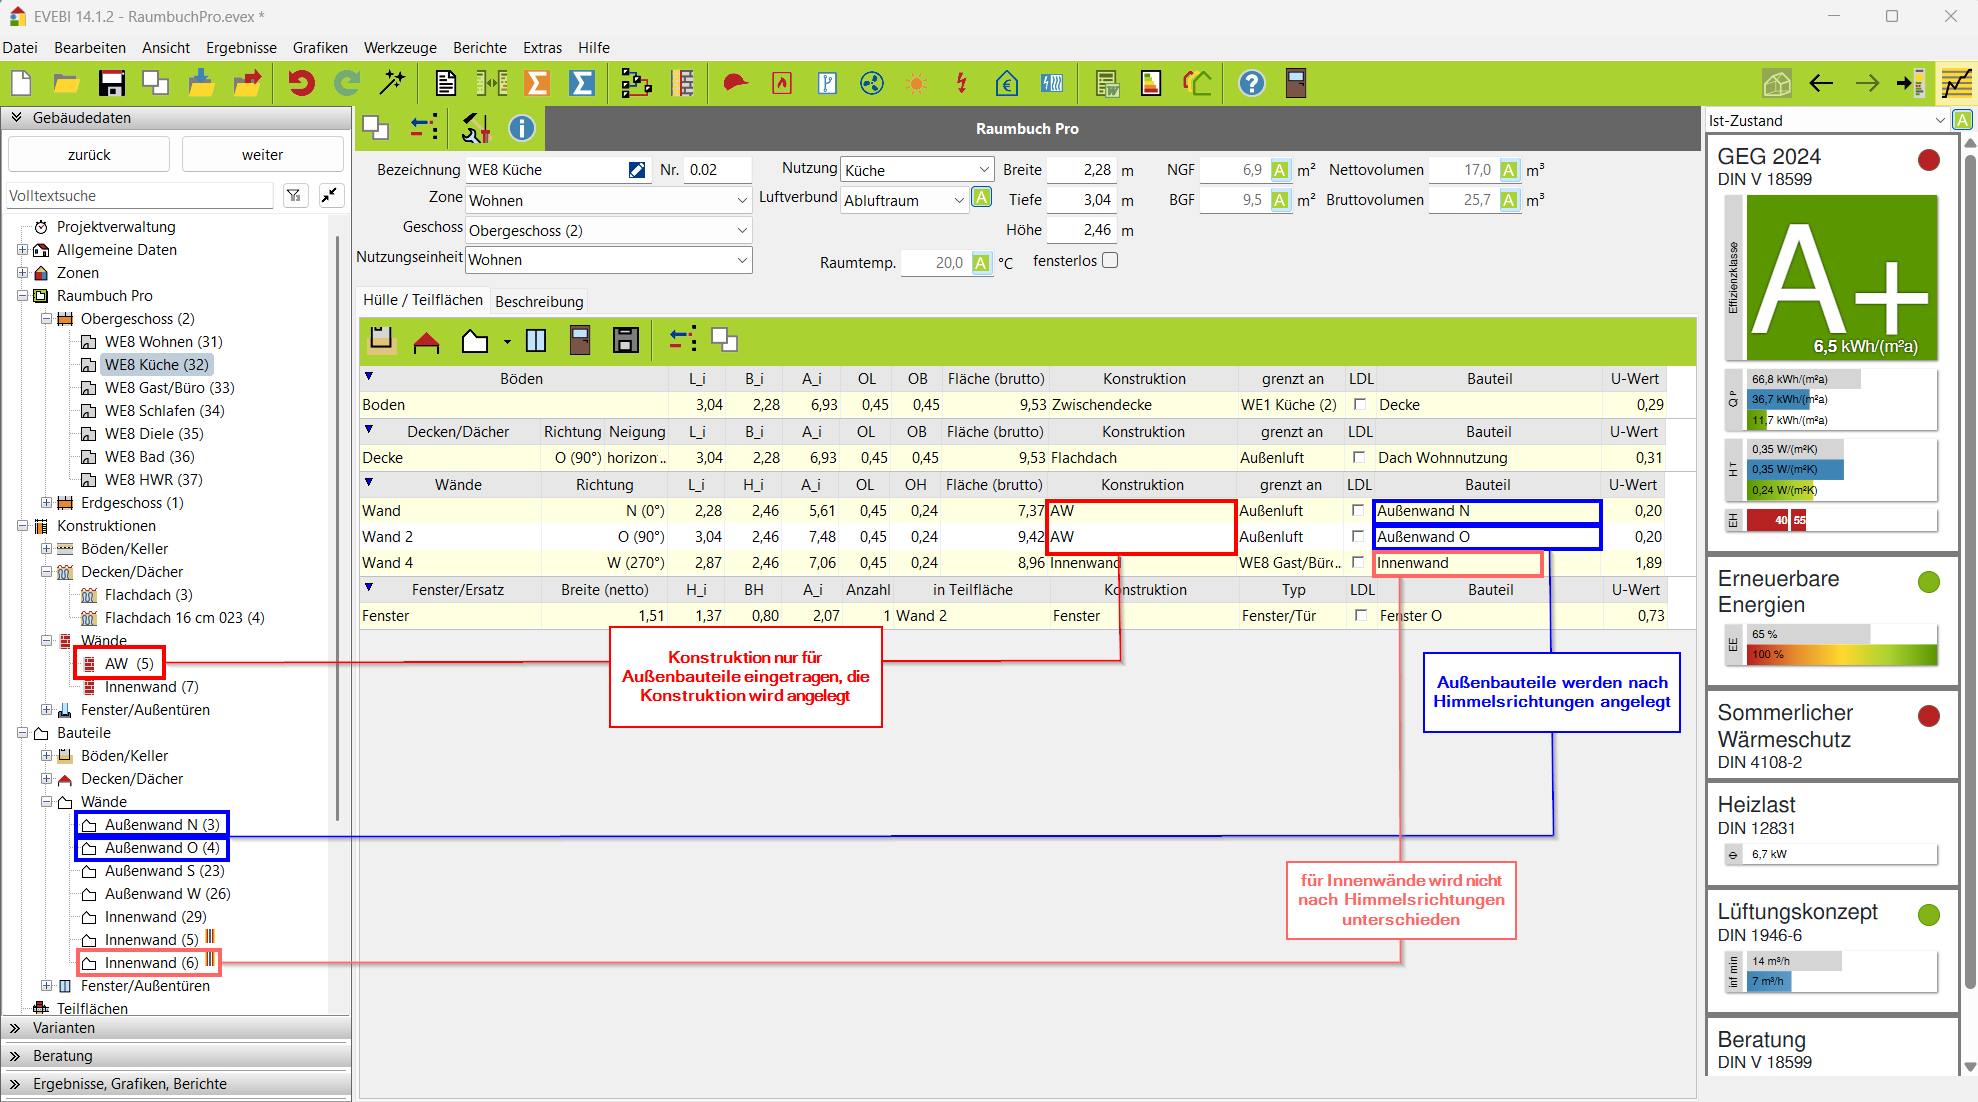Click the weiter button
This screenshot has height=1102, width=1978.
click(x=262, y=155)
